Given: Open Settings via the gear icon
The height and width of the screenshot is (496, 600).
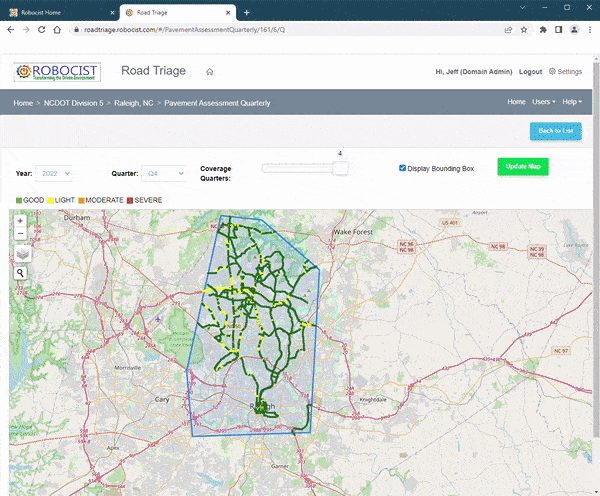Looking at the screenshot, I should tap(553, 72).
